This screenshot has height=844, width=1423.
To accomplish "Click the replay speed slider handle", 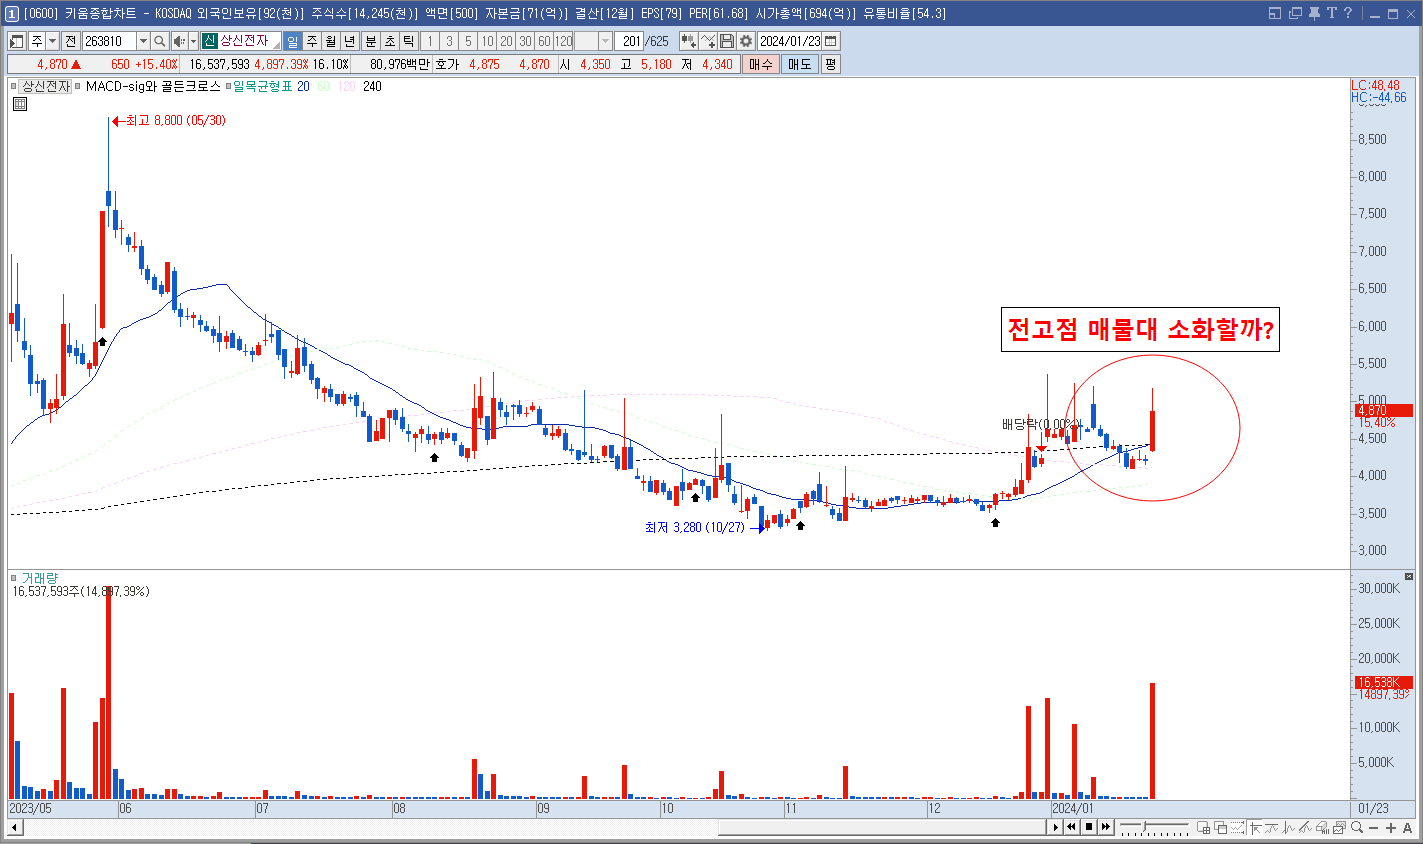I will 1145,825.
